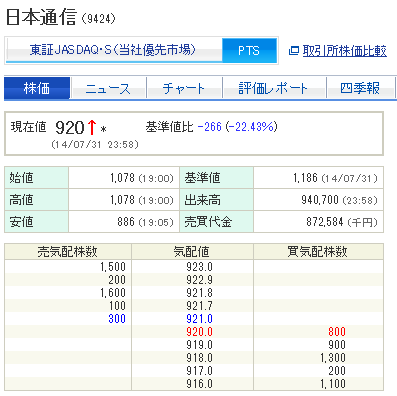Select the 株価 tab
Image resolution: width=397 pixels, height=396 pixels.
(37, 88)
